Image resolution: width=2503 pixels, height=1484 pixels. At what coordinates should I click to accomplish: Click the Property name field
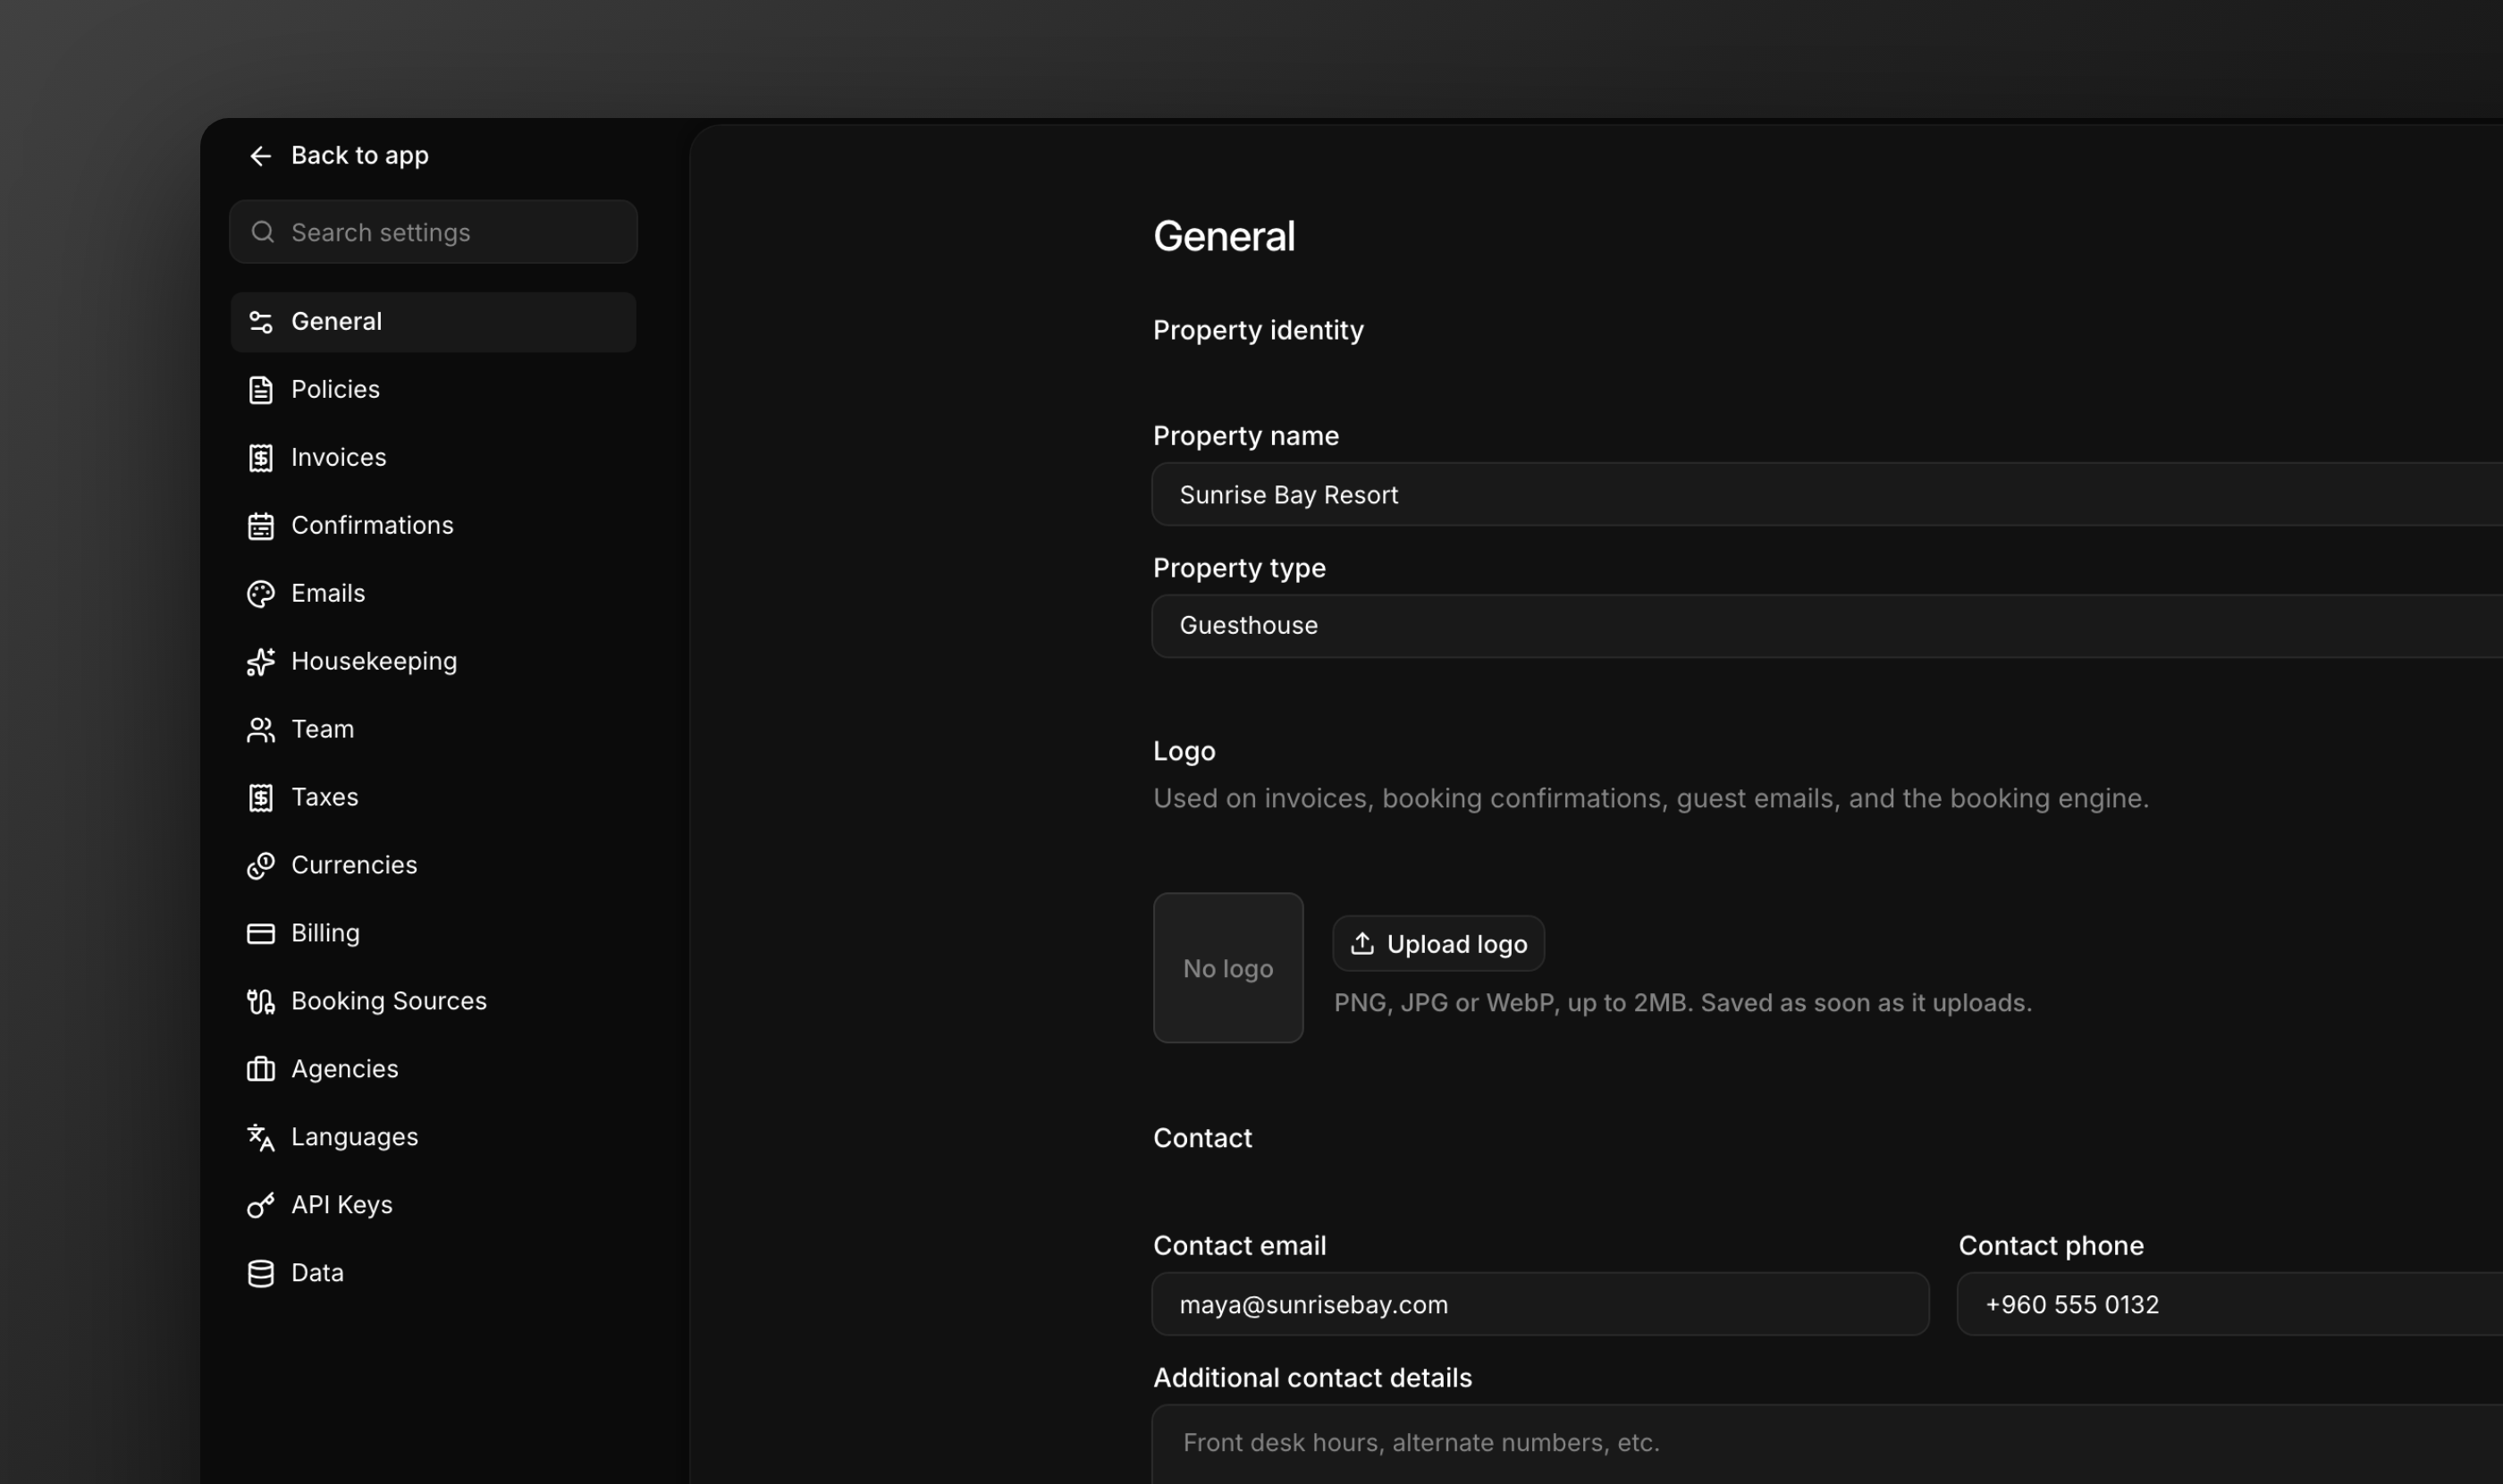tap(1827, 495)
